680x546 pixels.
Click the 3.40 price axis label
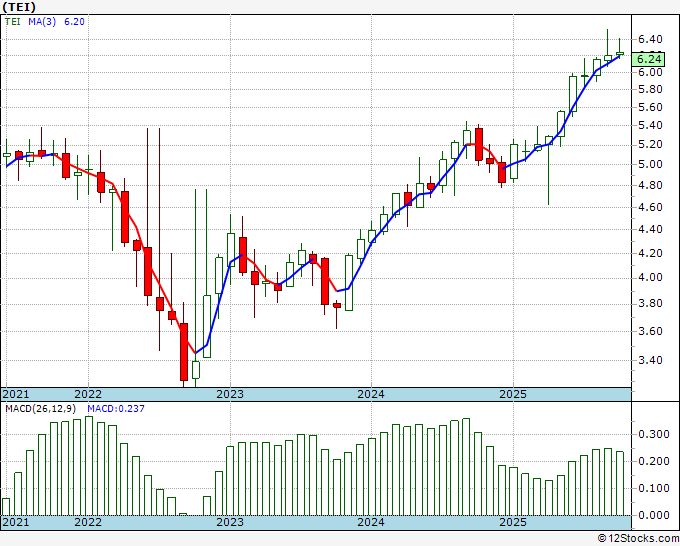pyautogui.click(x=652, y=360)
